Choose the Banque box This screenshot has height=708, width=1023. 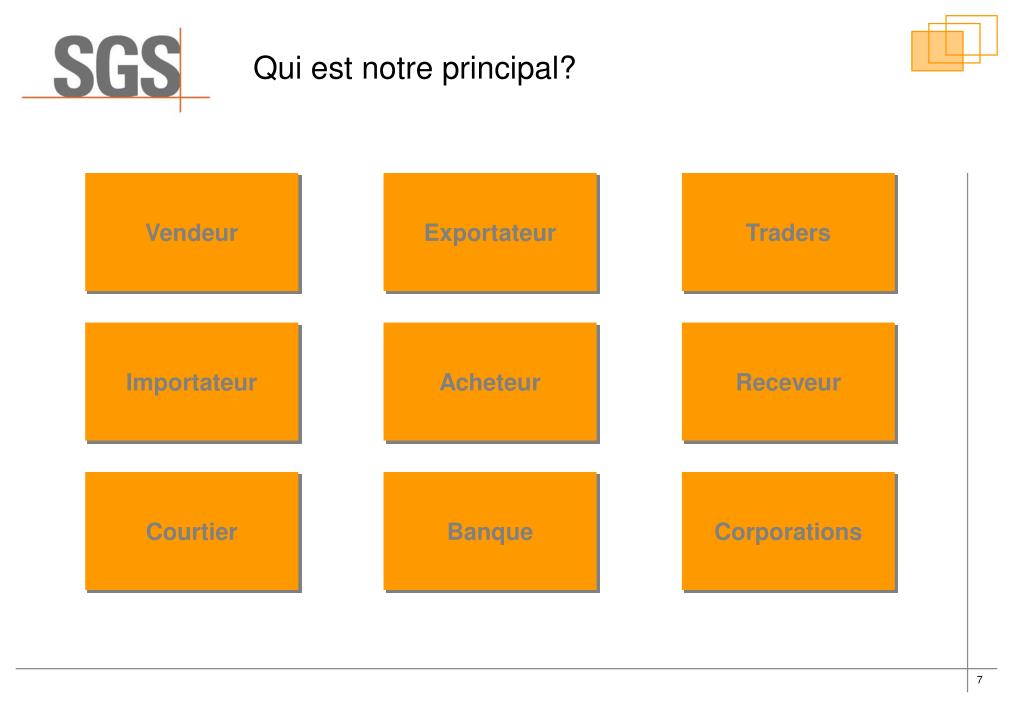(491, 532)
